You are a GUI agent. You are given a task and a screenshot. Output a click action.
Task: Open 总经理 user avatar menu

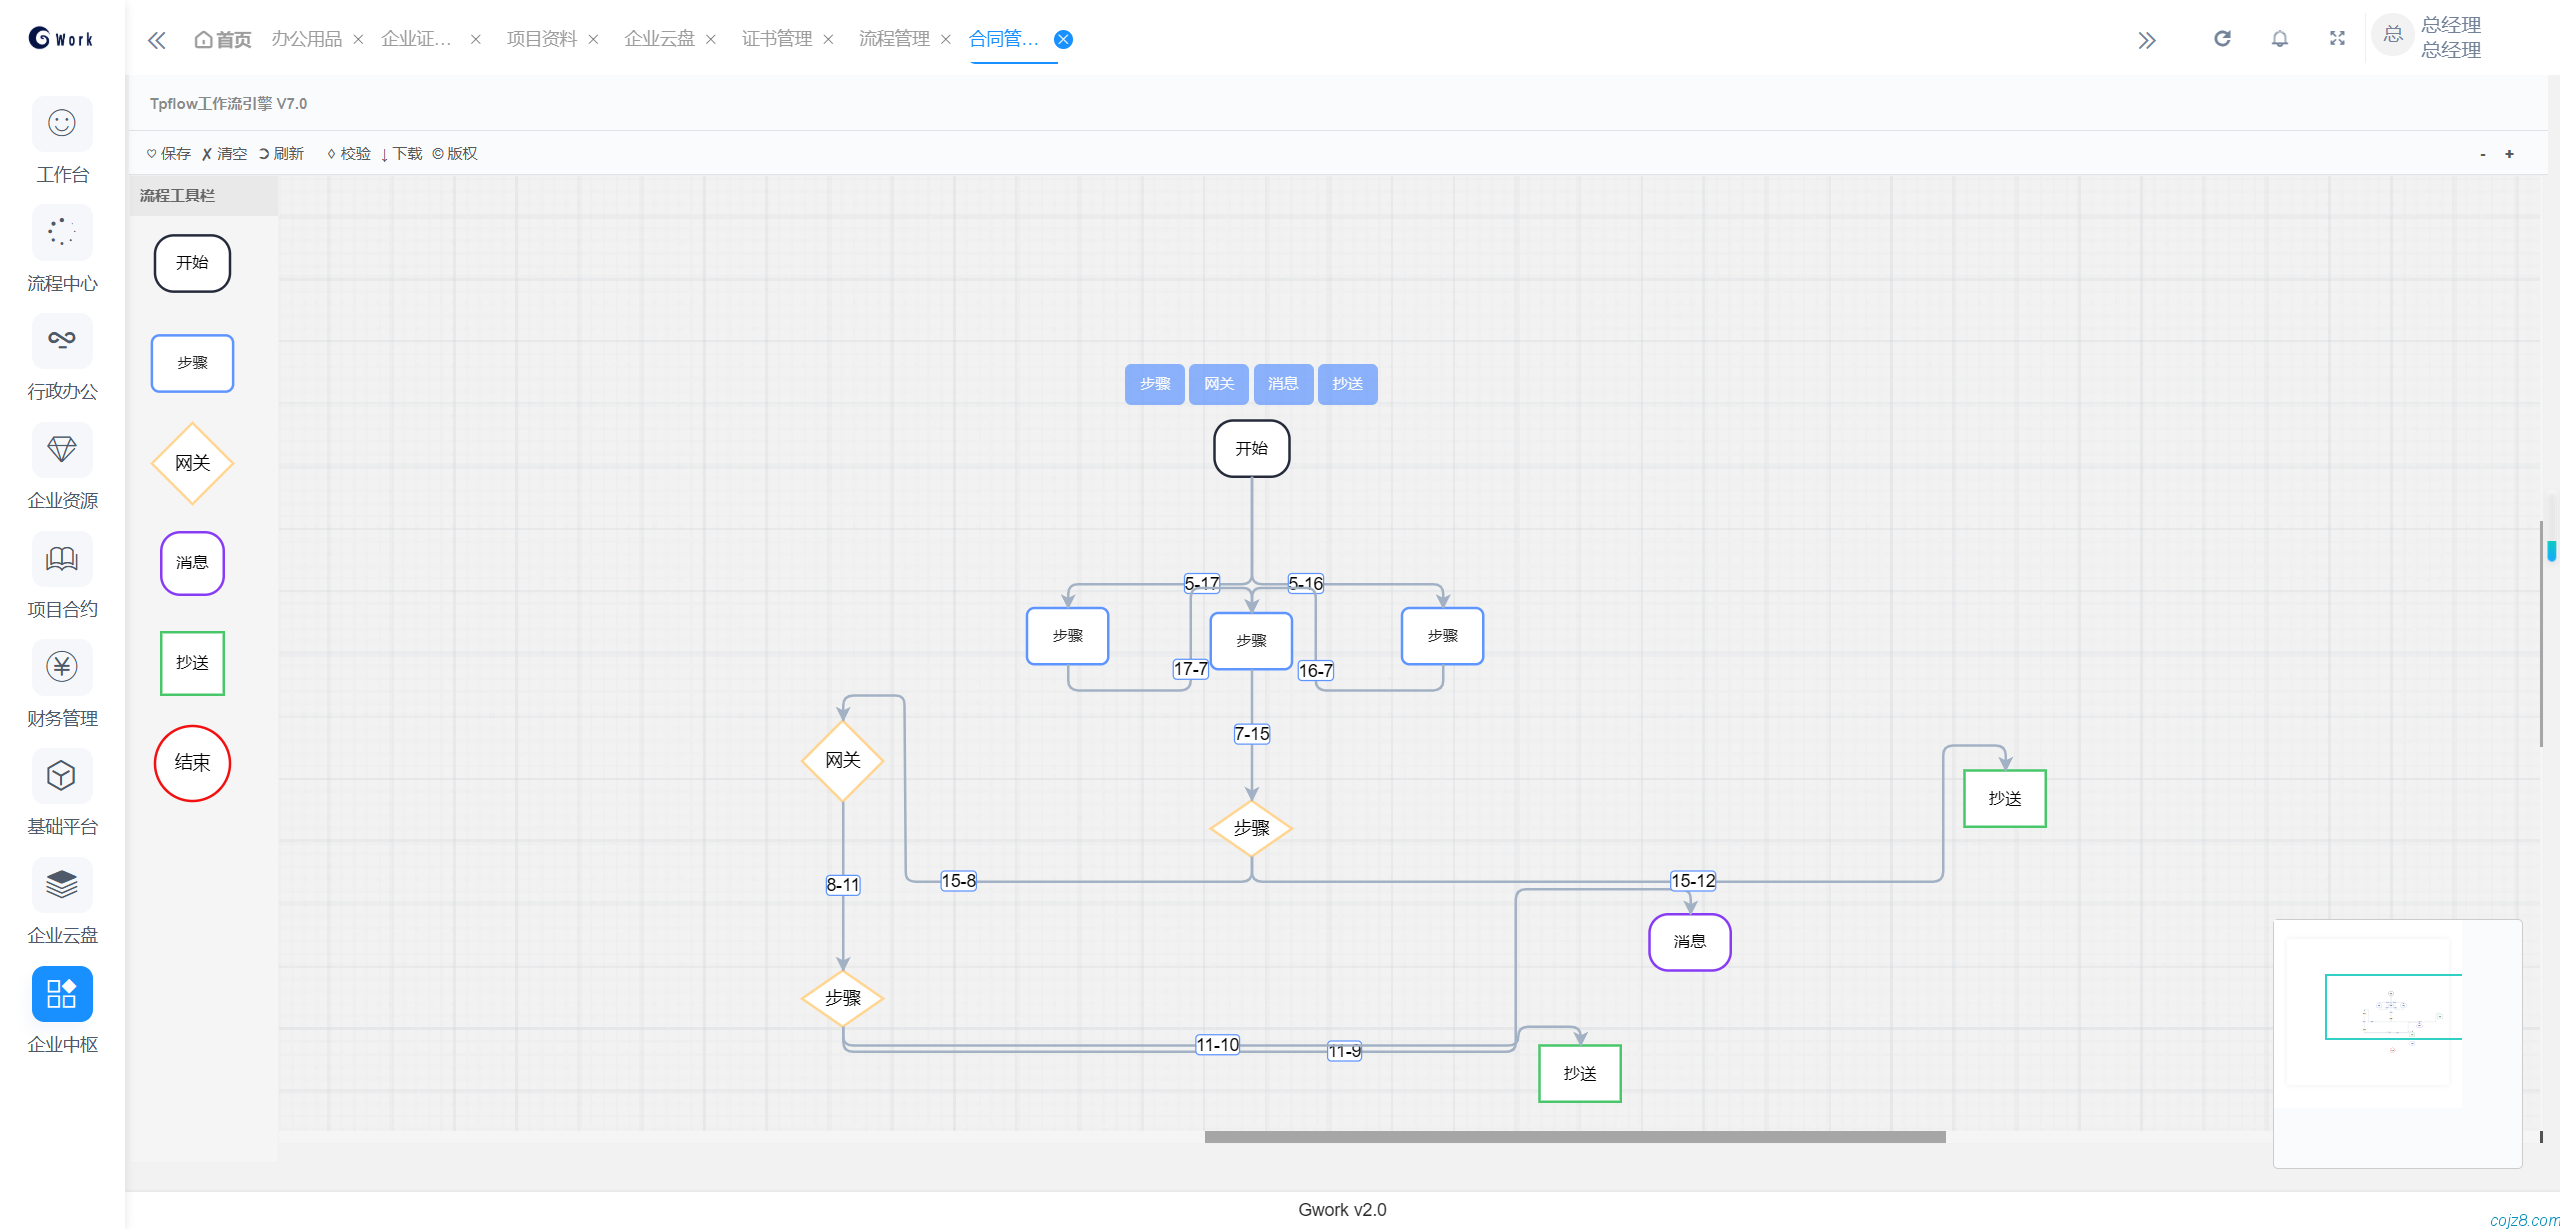[2392, 36]
